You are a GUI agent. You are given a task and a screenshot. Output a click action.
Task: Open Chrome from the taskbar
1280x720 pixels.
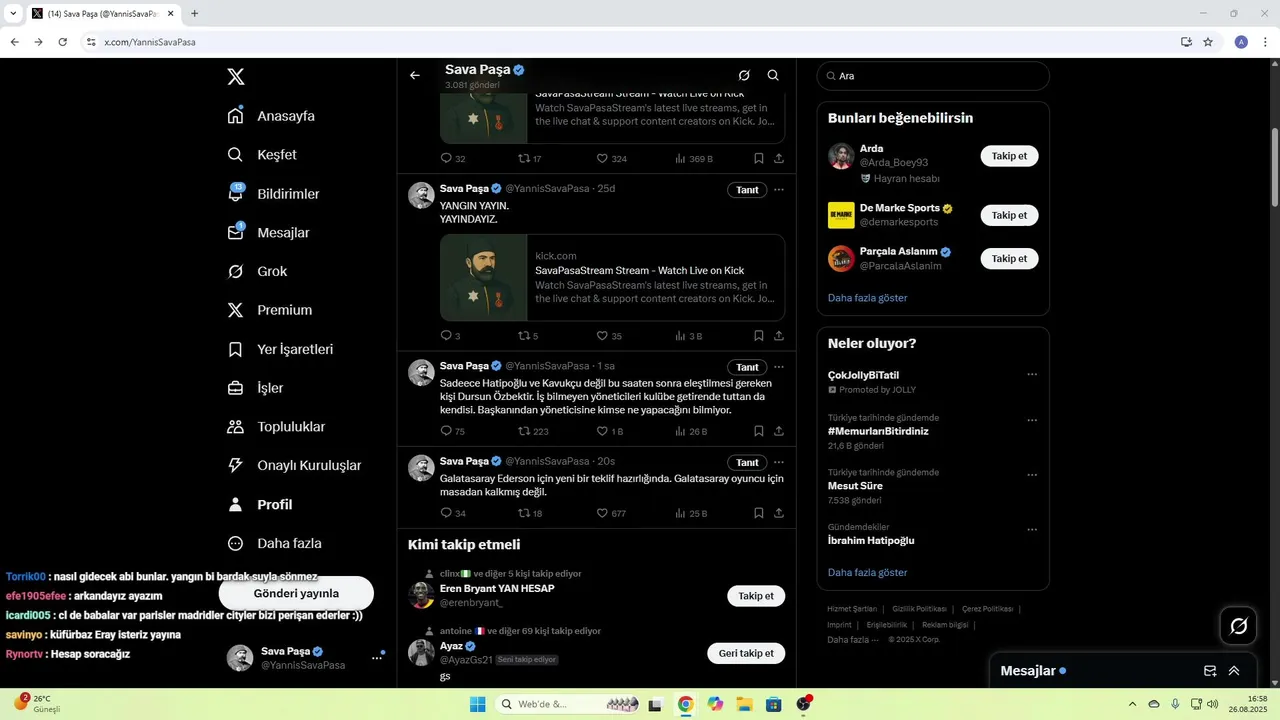685,704
